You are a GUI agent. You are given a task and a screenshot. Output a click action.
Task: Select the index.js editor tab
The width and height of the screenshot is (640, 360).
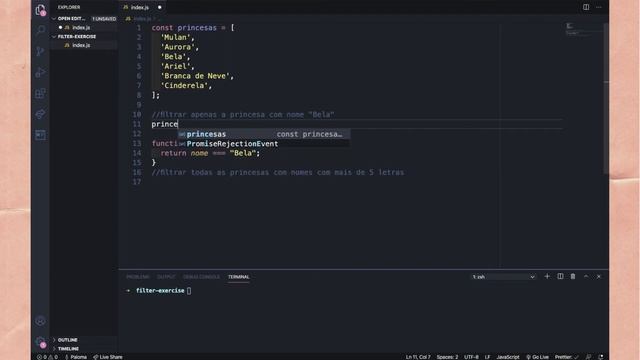139,7
